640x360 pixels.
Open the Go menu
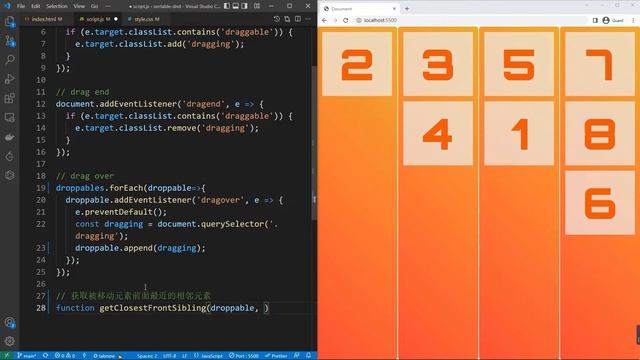pyautogui.click(x=94, y=6)
